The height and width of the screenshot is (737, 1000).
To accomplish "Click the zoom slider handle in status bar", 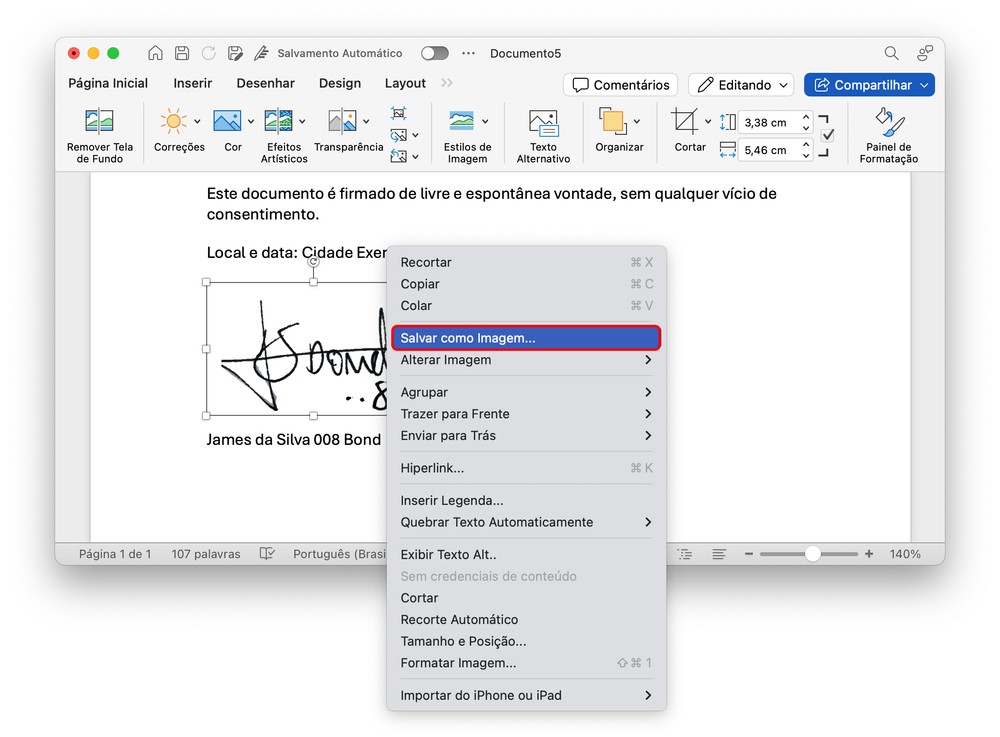I will [x=813, y=554].
